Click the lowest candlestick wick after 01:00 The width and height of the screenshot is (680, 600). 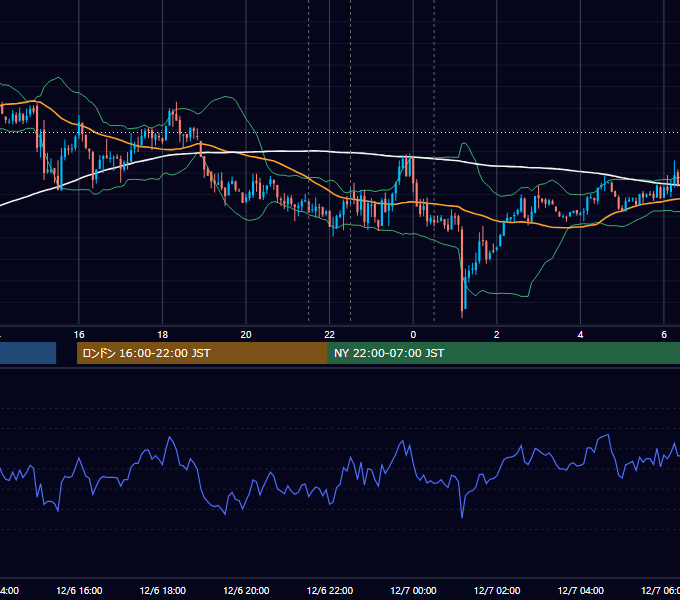(462, 313)
